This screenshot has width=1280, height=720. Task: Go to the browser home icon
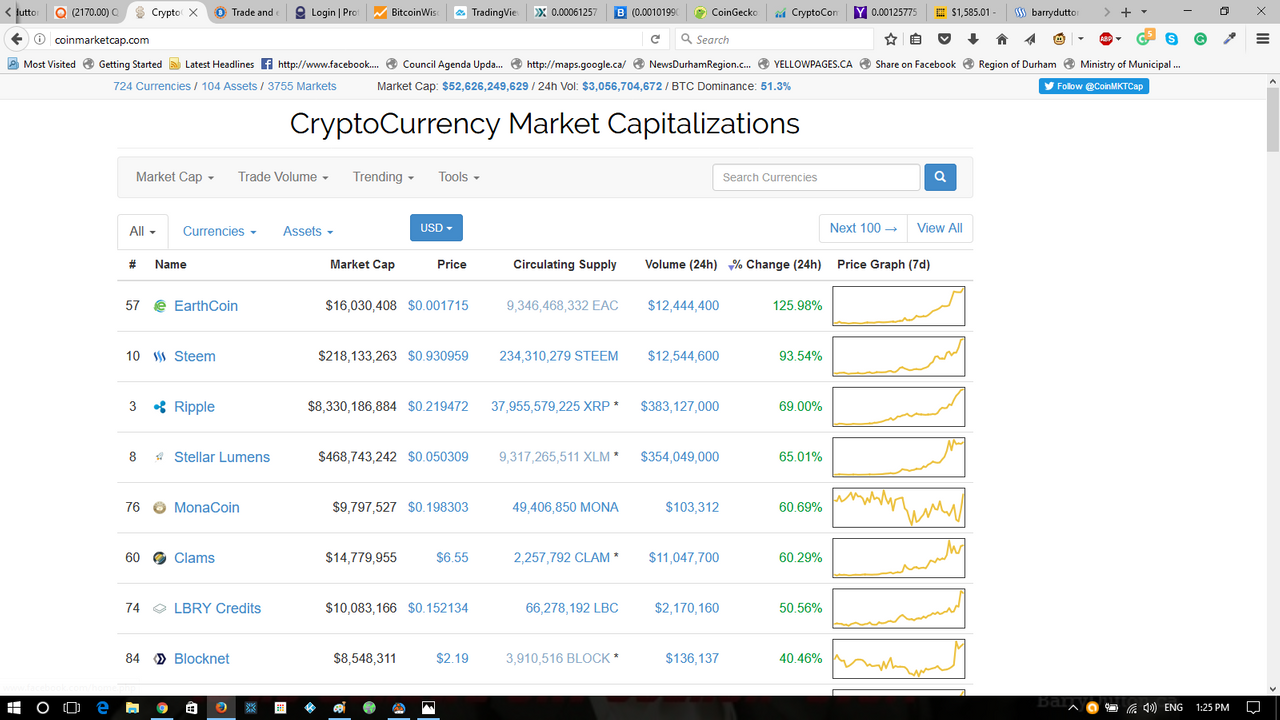point(1002,39)
